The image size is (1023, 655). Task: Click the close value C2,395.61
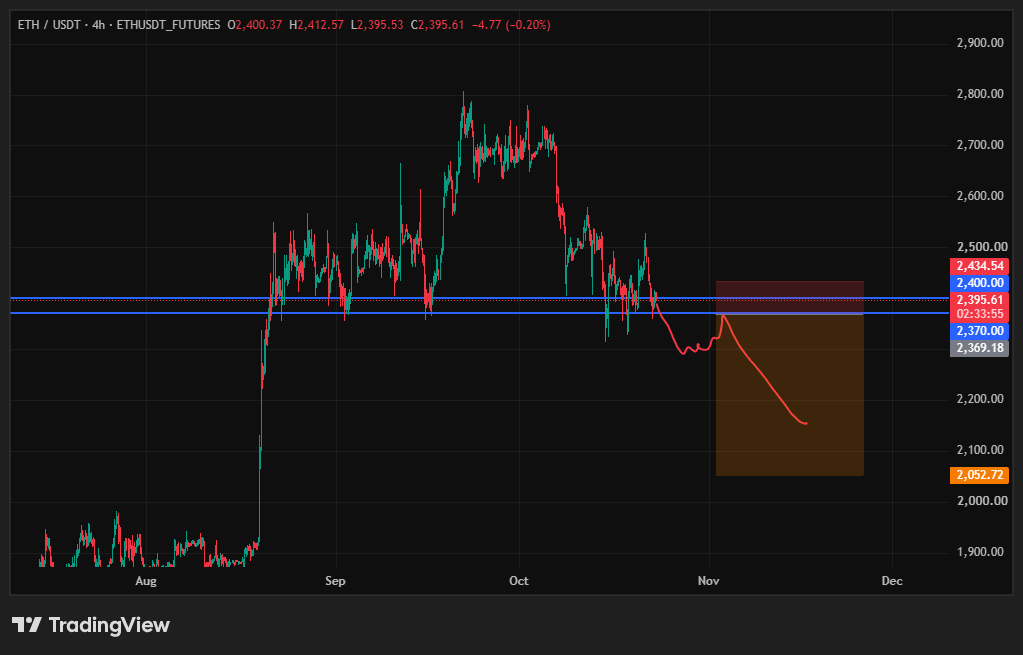(437, 25)
